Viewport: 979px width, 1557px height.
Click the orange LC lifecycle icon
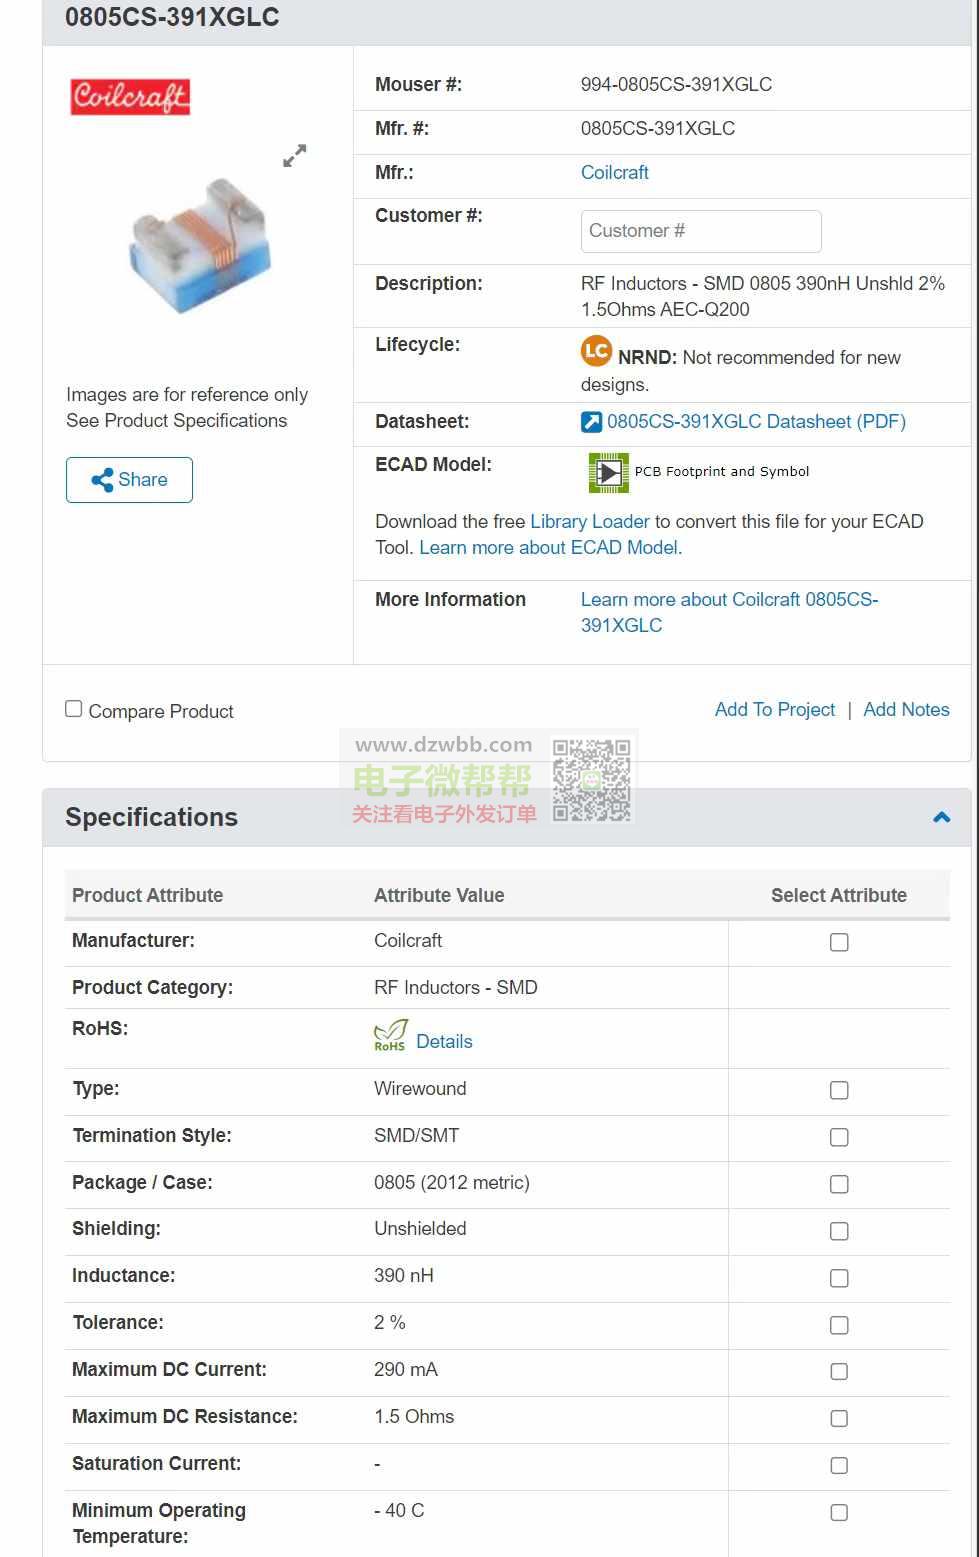pos(596,351)
